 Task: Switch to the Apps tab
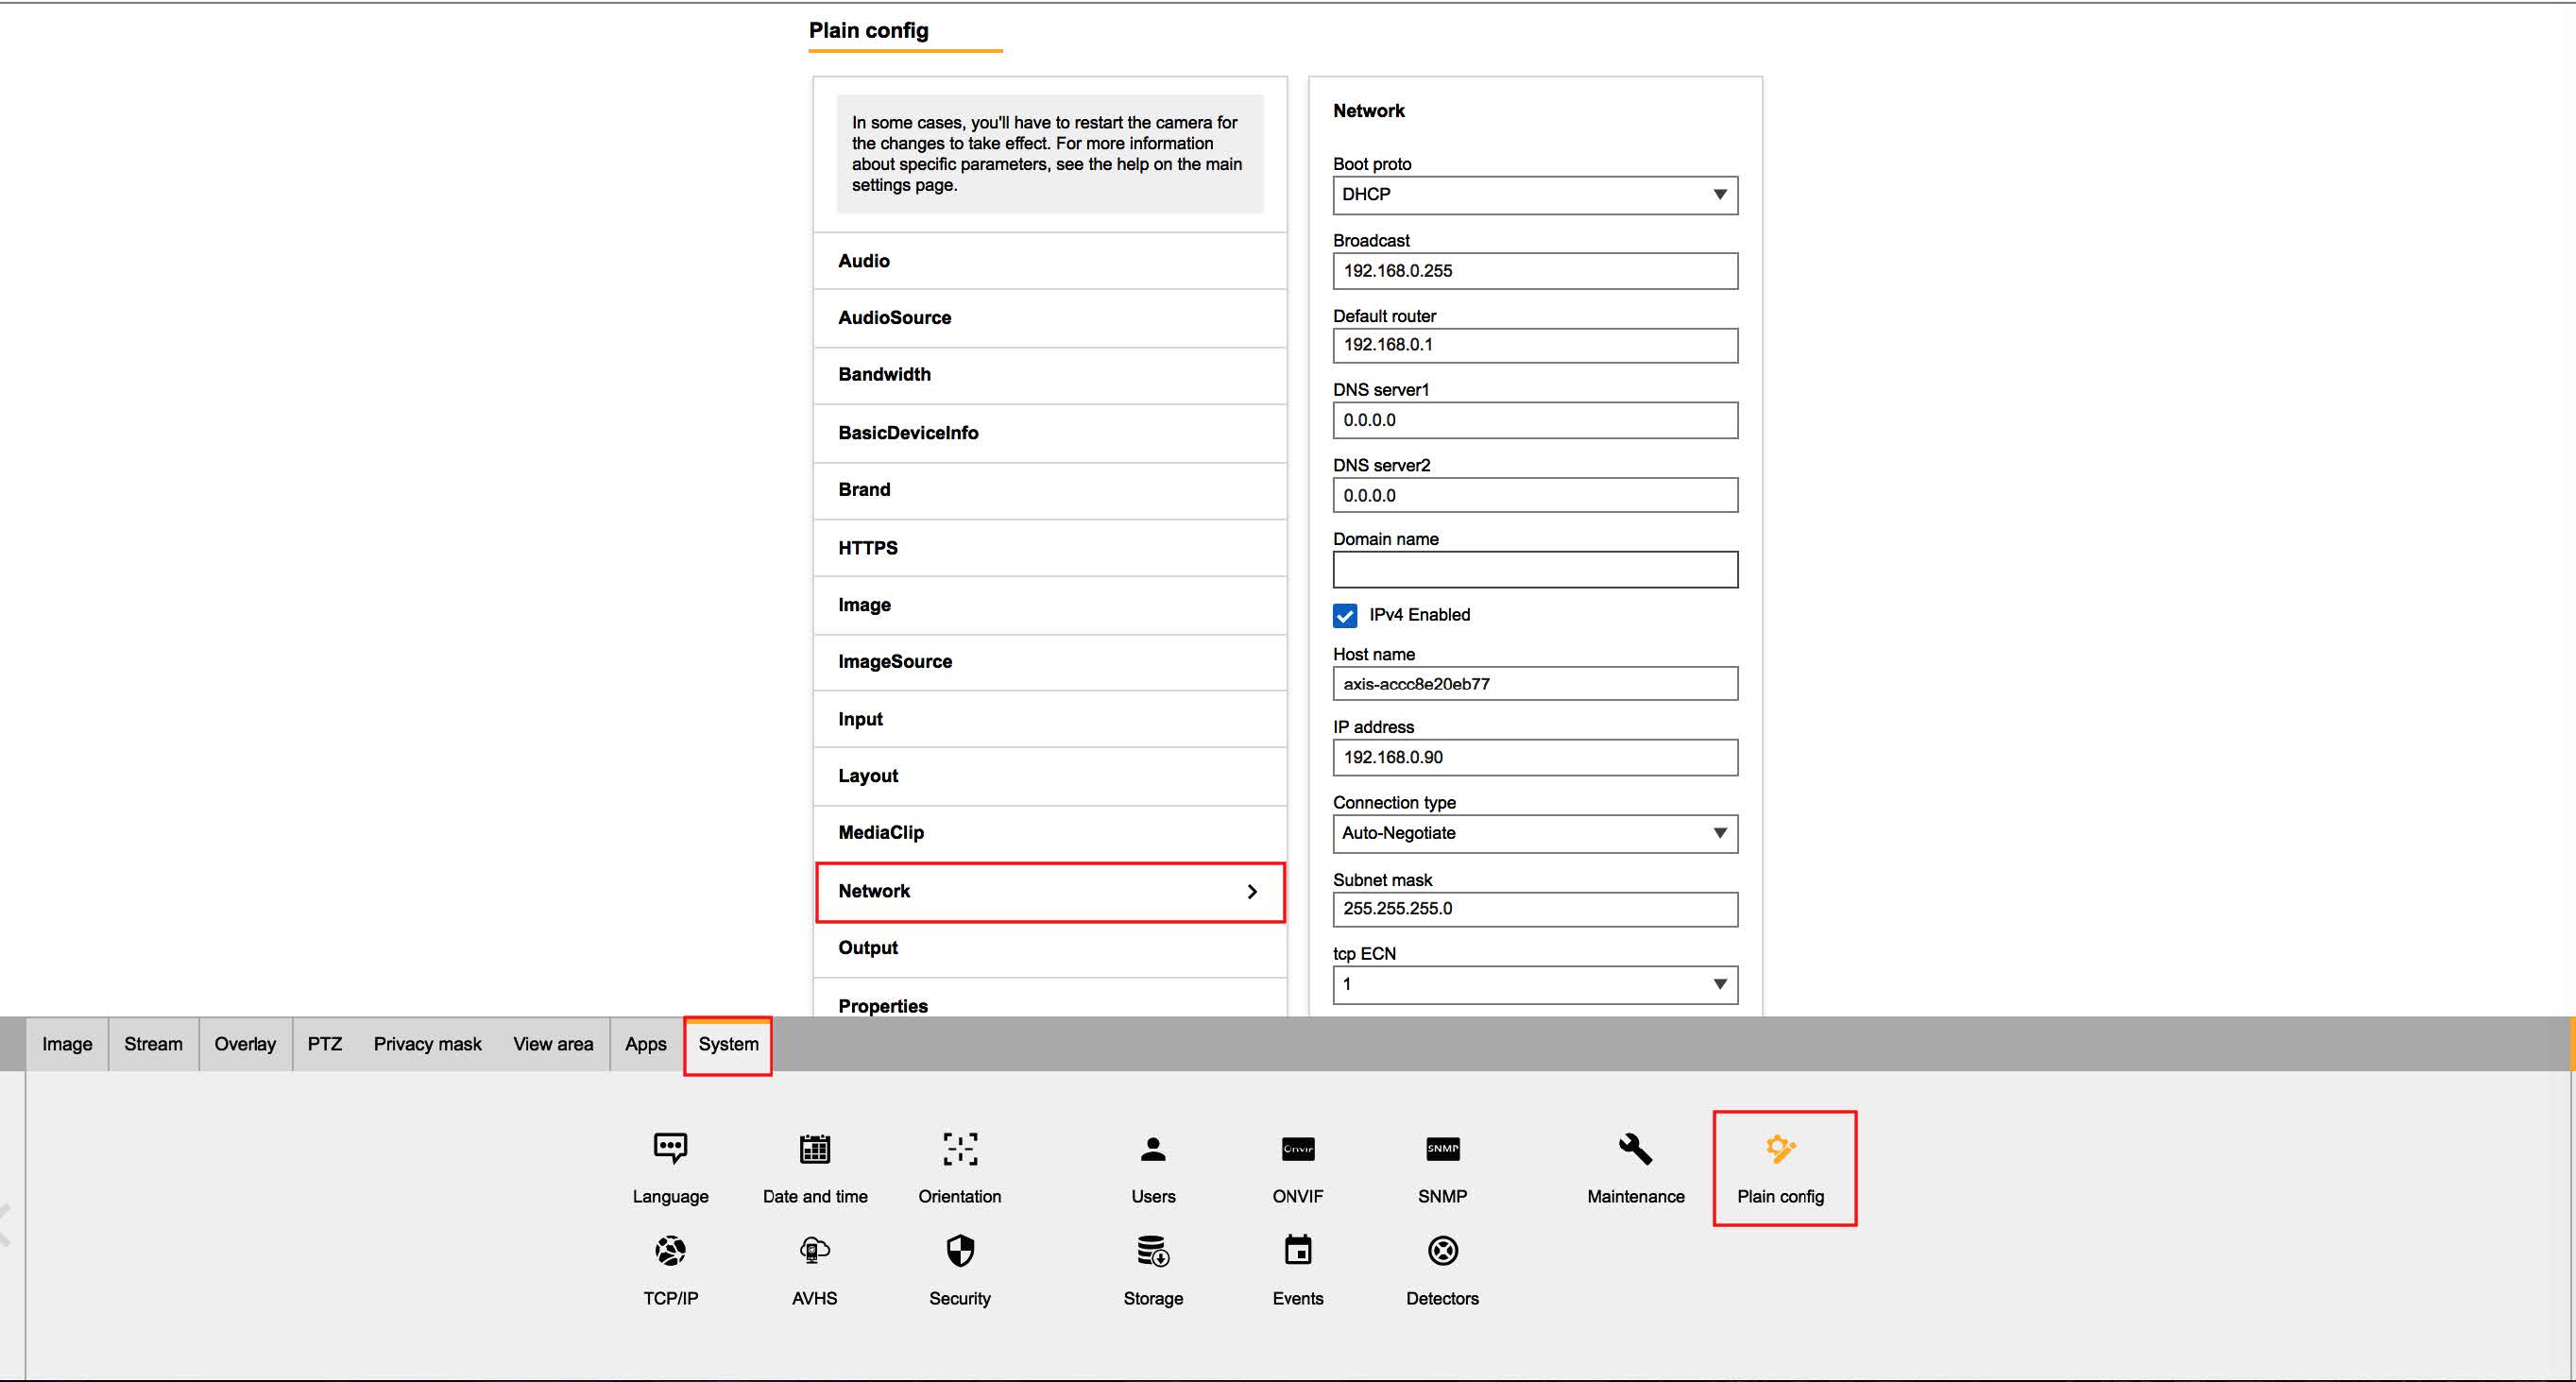[646, 1044]
